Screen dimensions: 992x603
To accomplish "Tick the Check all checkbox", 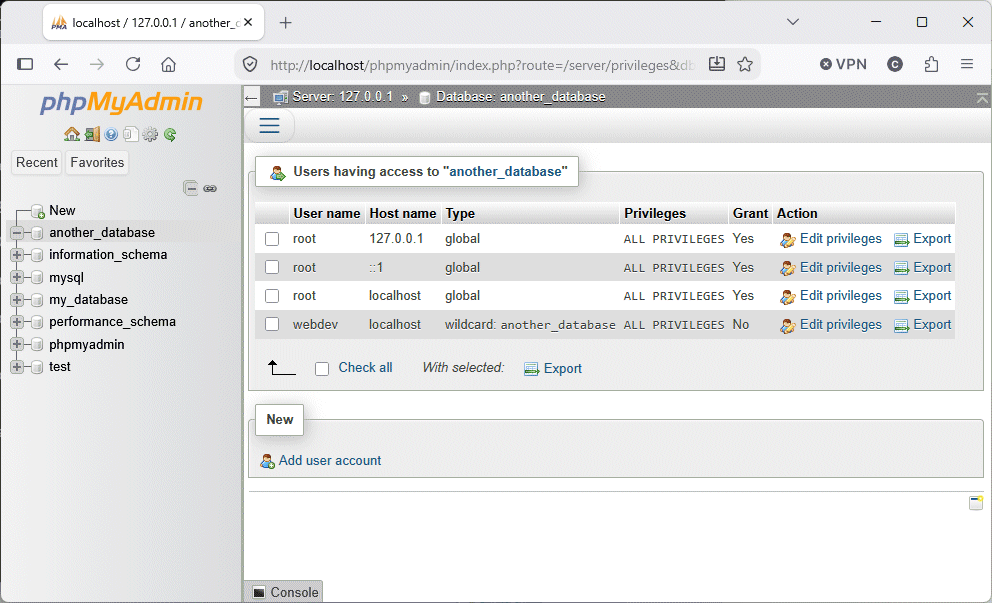I will point(322,369).
